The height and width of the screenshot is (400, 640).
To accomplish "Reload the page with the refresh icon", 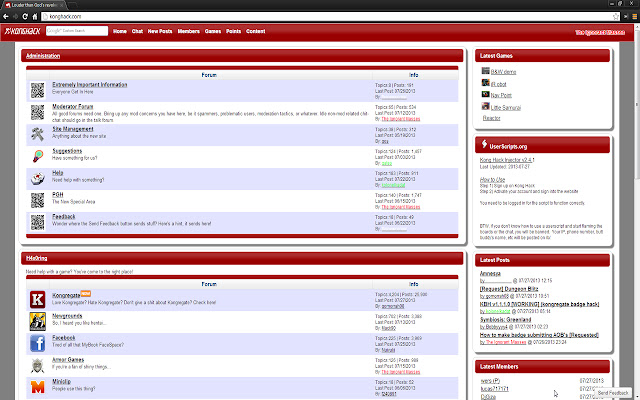I will point(25,16).
